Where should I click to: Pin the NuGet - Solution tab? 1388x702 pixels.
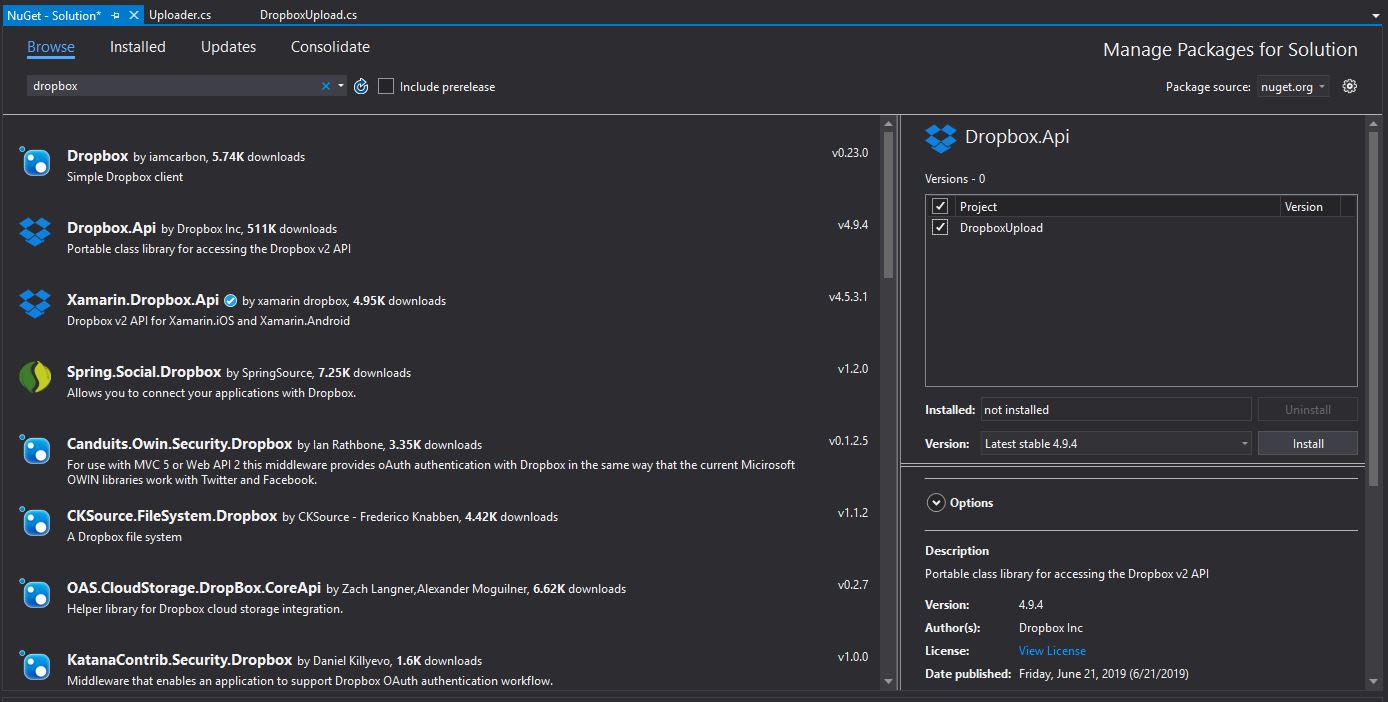point(116,15)
